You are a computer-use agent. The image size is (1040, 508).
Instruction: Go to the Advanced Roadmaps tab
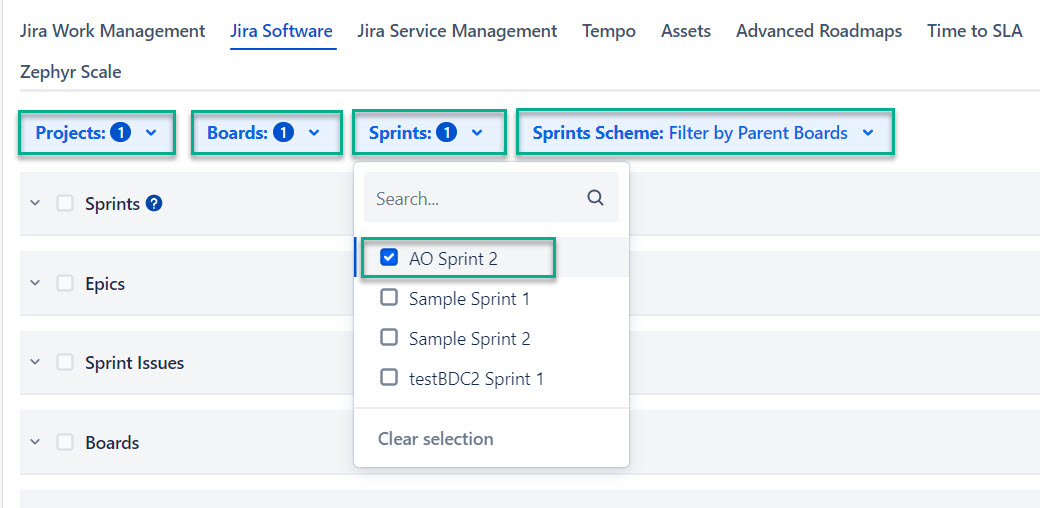[x=818, y=31]
